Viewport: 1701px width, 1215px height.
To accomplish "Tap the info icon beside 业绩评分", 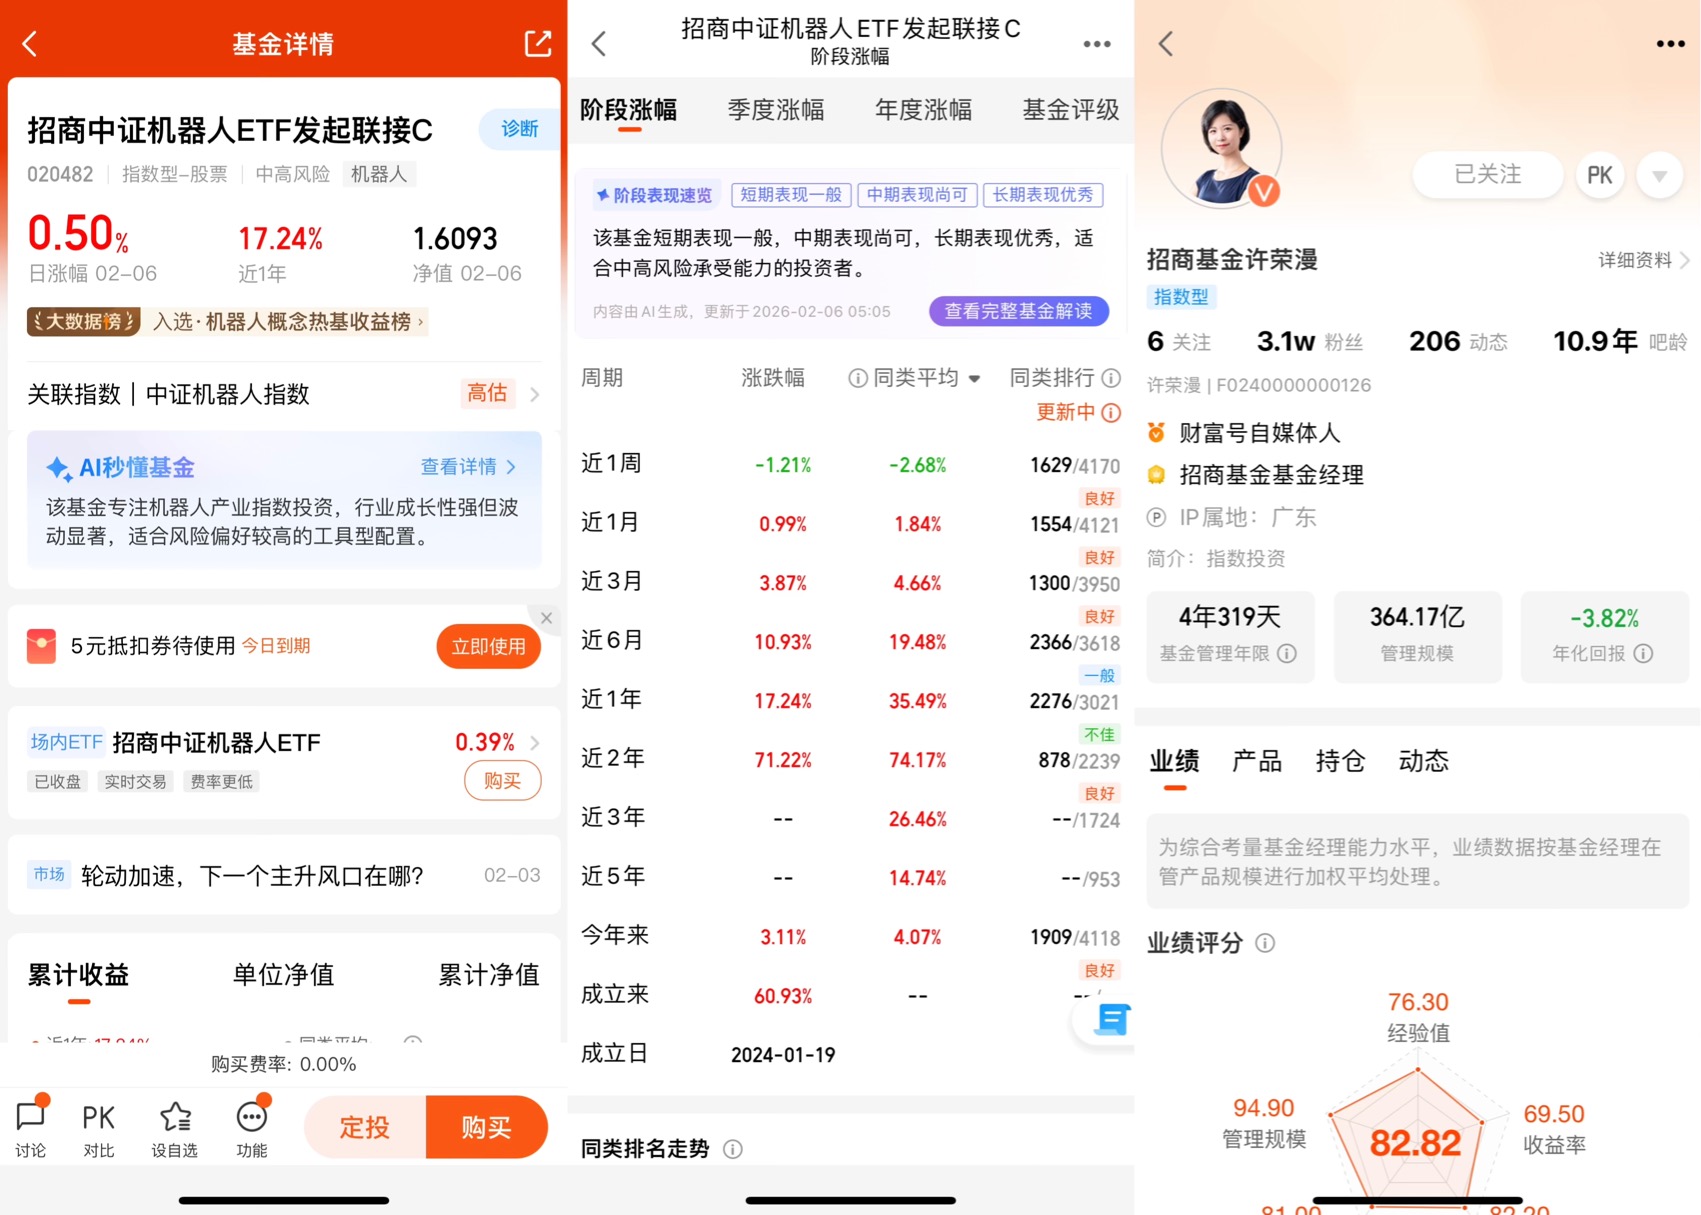I will click(1265, 943).
